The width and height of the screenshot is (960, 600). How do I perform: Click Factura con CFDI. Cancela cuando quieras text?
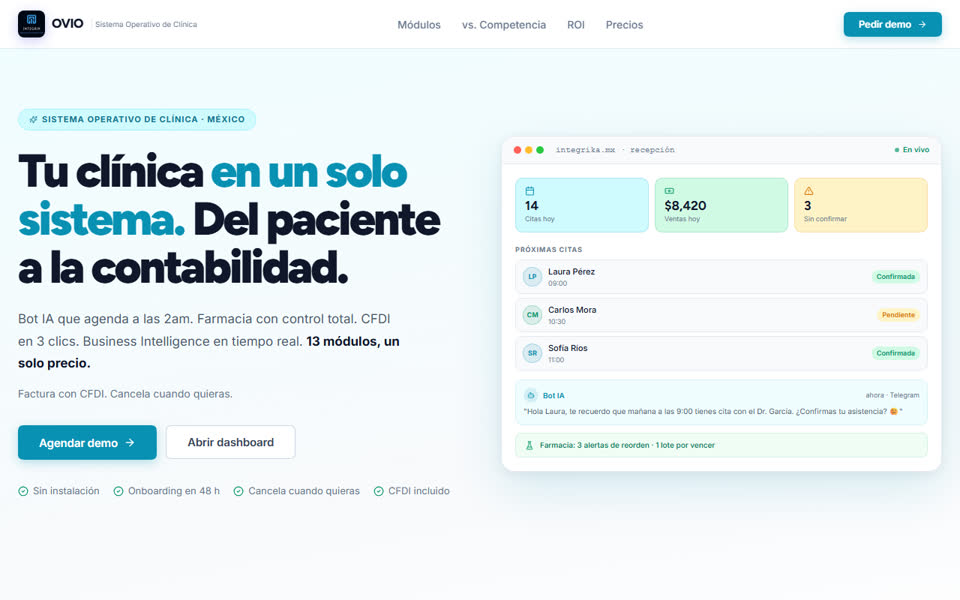tap(125, 394)
